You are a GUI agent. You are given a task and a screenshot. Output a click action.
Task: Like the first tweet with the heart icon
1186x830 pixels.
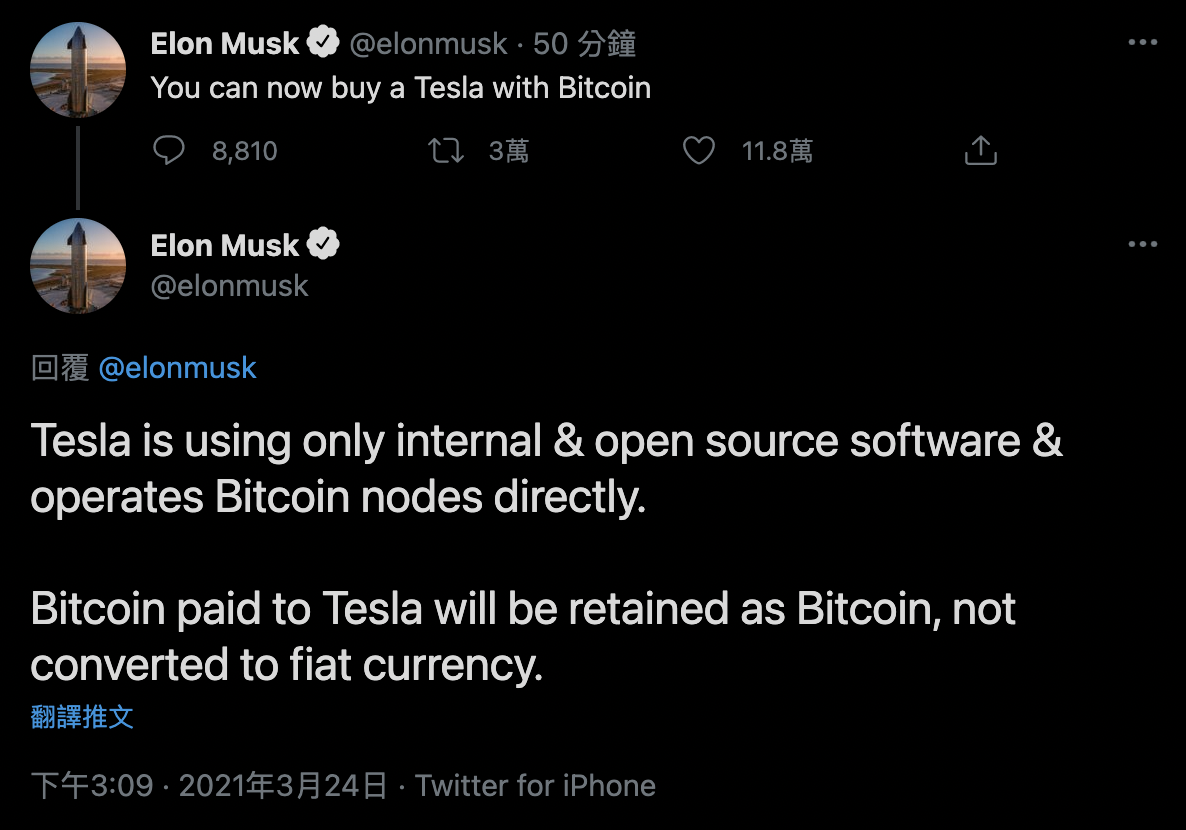pyautogui.click(x=699, y=151)
